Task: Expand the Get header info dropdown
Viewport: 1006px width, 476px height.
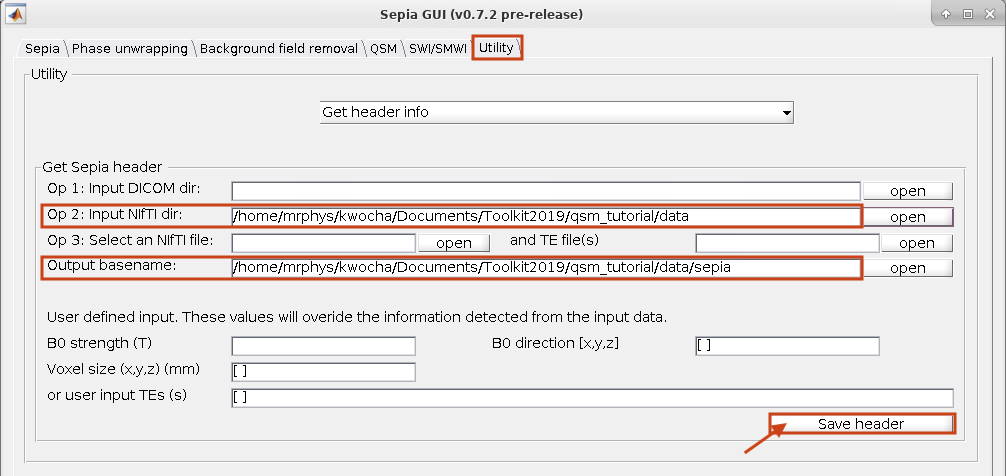Action: tap(556, 112)
